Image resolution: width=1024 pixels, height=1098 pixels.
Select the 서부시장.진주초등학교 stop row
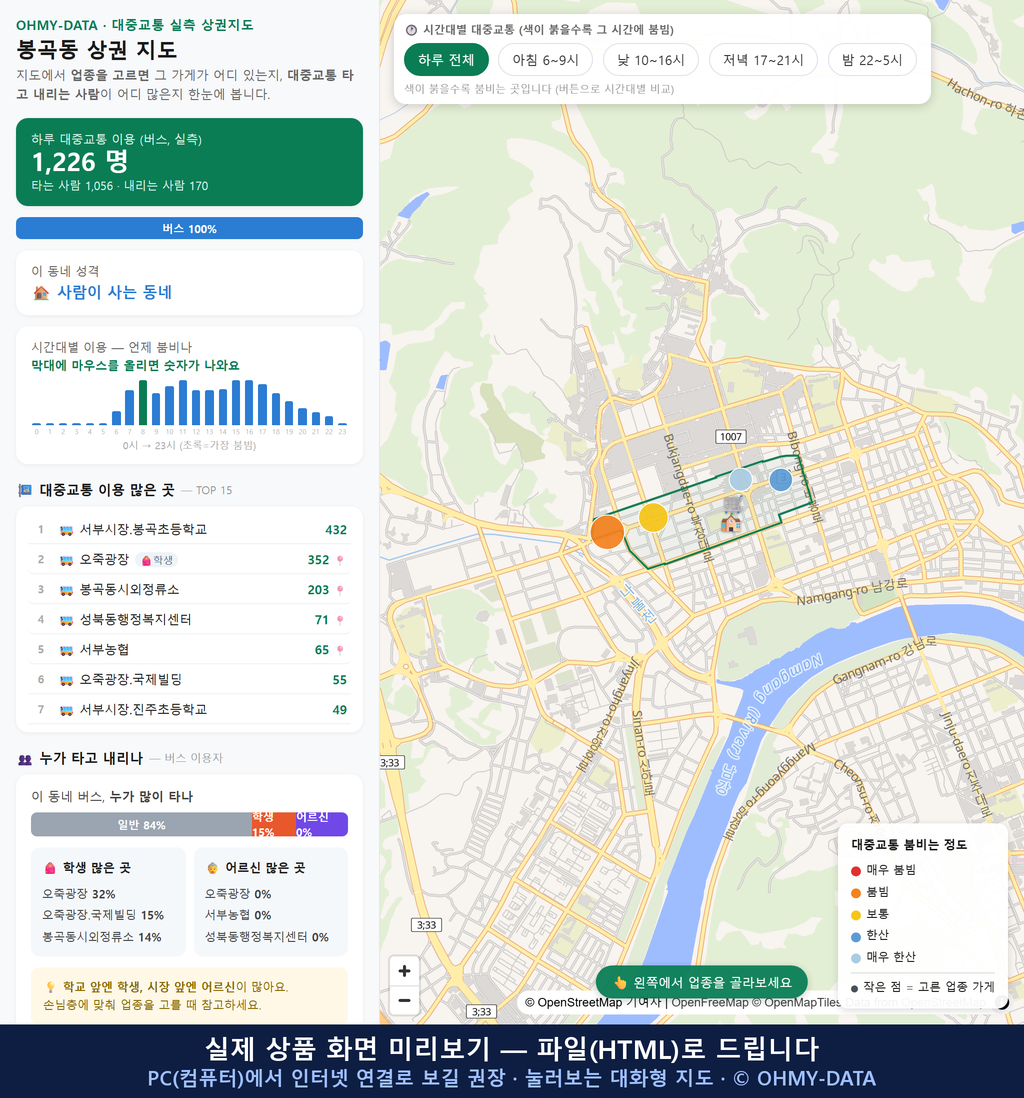point(189,710)
